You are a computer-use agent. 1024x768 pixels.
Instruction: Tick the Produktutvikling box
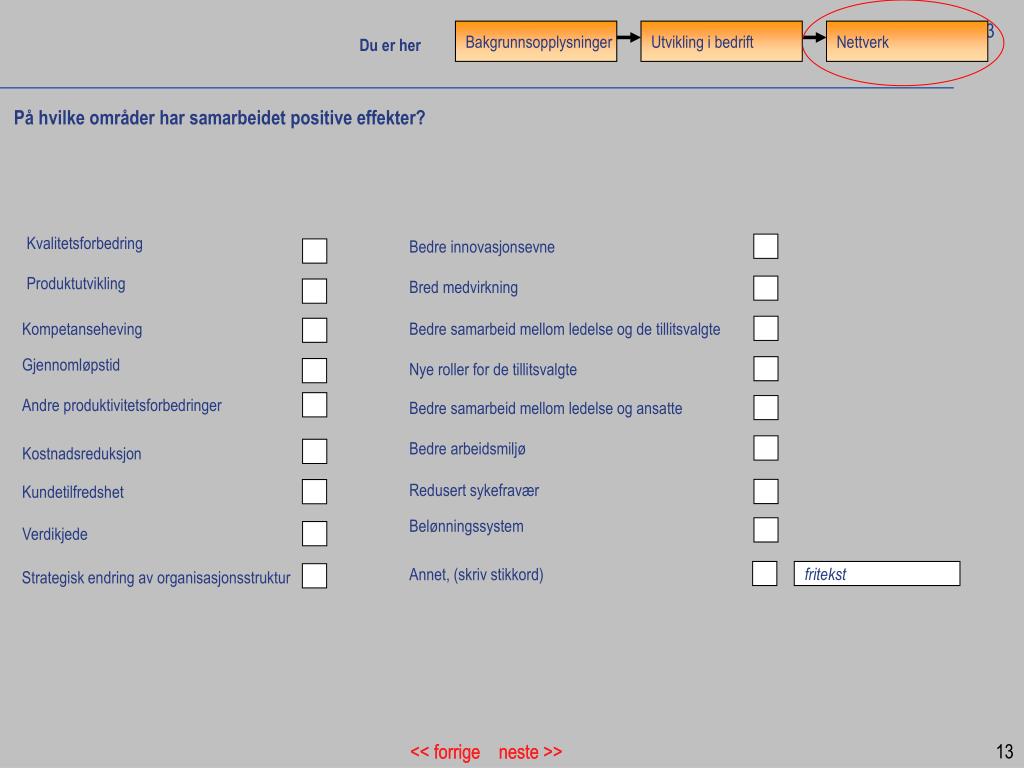pos(314,291)
